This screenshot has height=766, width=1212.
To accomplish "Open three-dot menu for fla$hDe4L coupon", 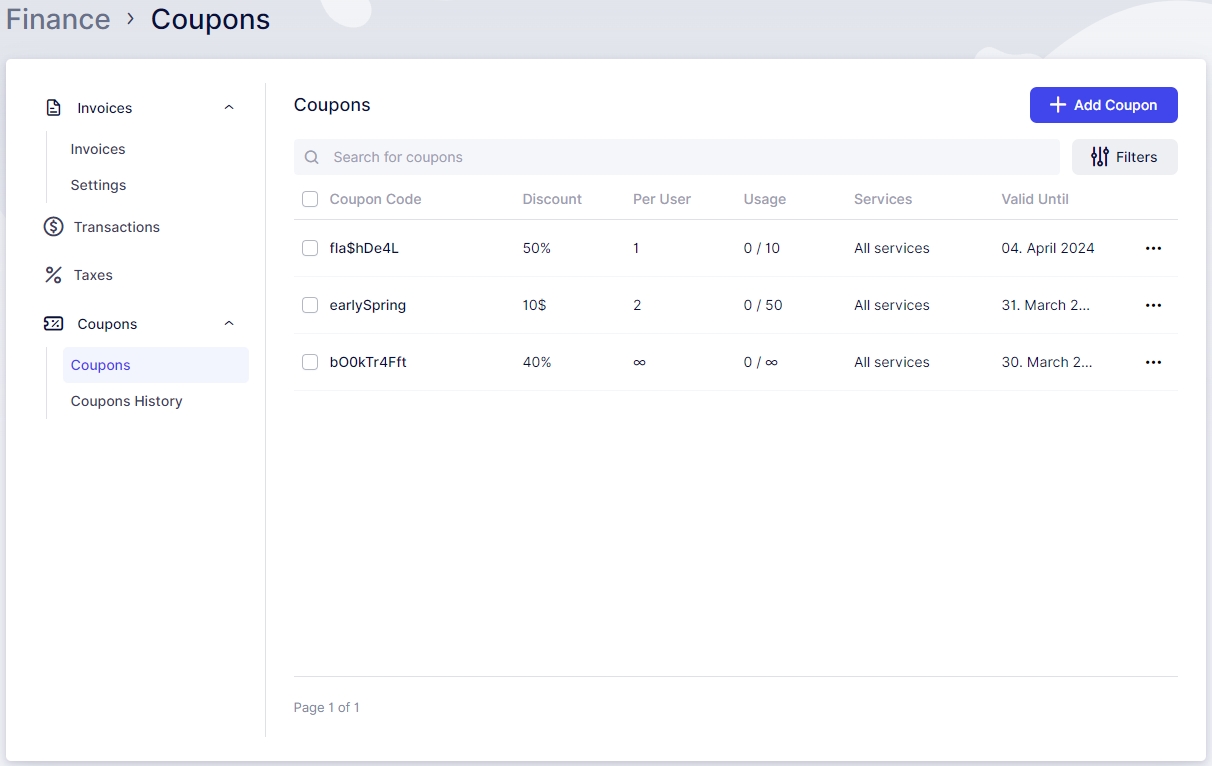I will 1153,248.
